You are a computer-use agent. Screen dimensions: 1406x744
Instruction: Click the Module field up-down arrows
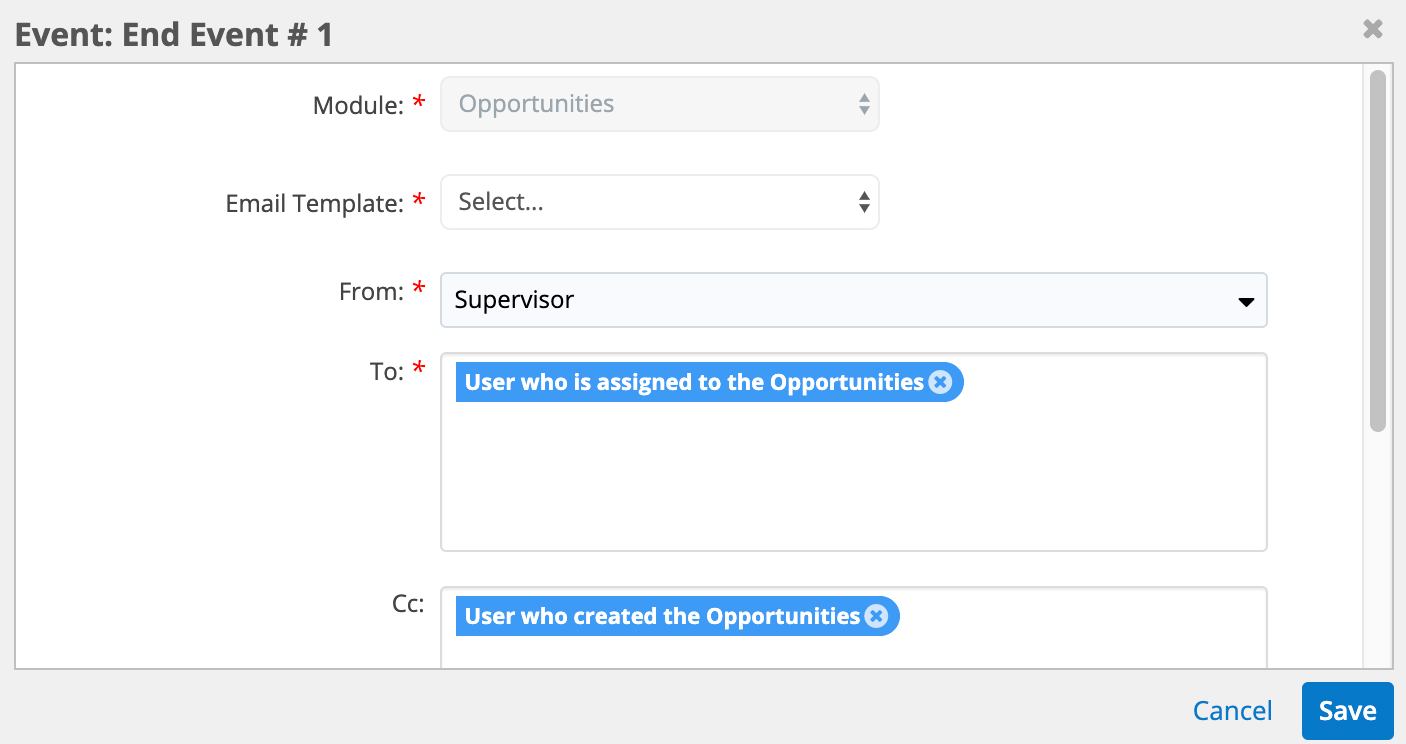pos(864,104)
